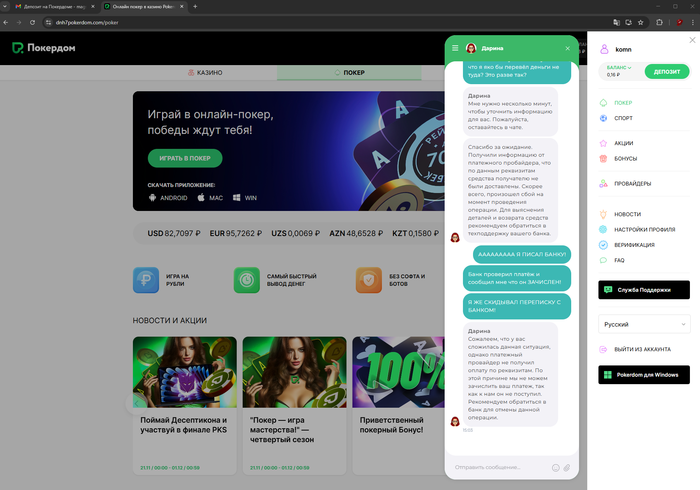Download the Win app
This screenshot has height=490, width=700.
tap(245, 198)
